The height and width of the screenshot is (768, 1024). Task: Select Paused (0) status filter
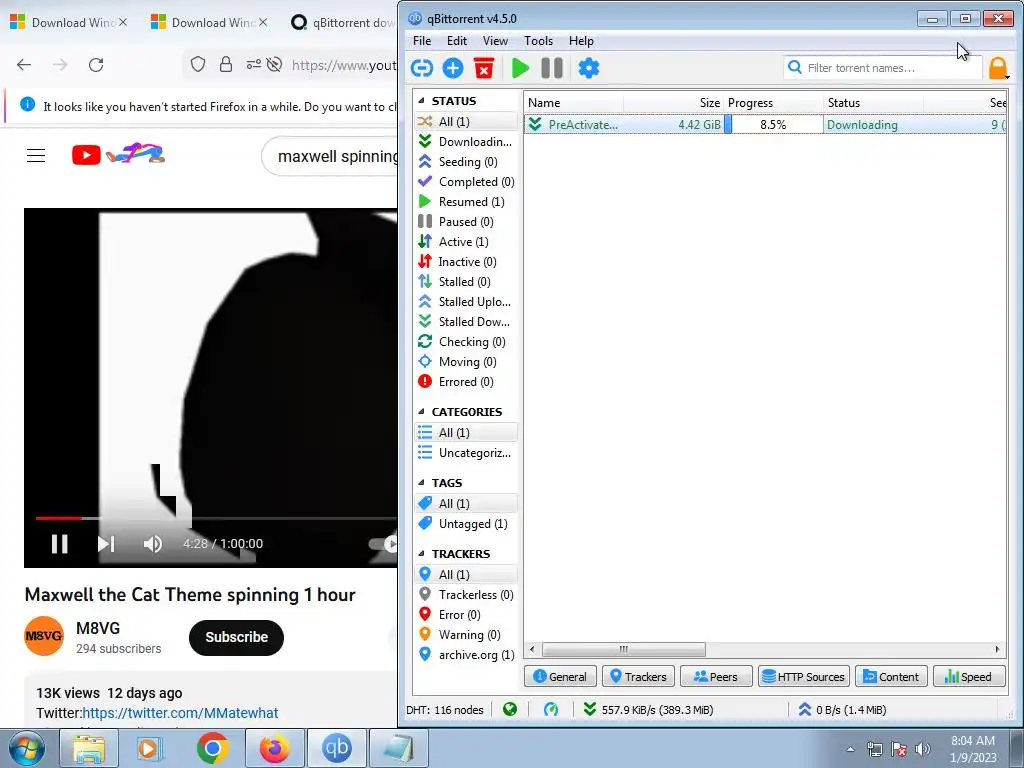pos(466,221)
